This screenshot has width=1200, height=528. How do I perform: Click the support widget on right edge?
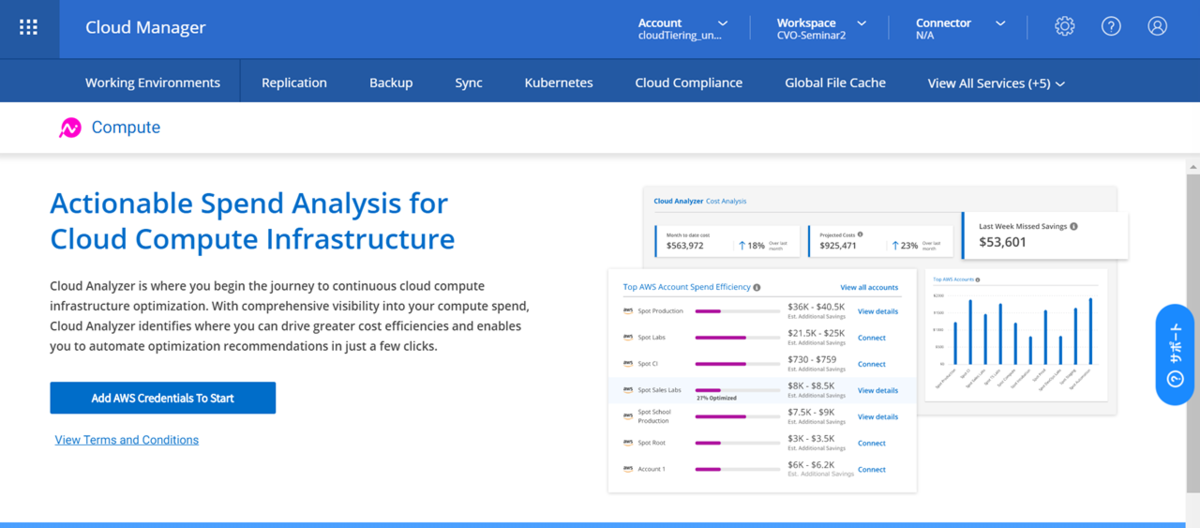pos(1176,354)
